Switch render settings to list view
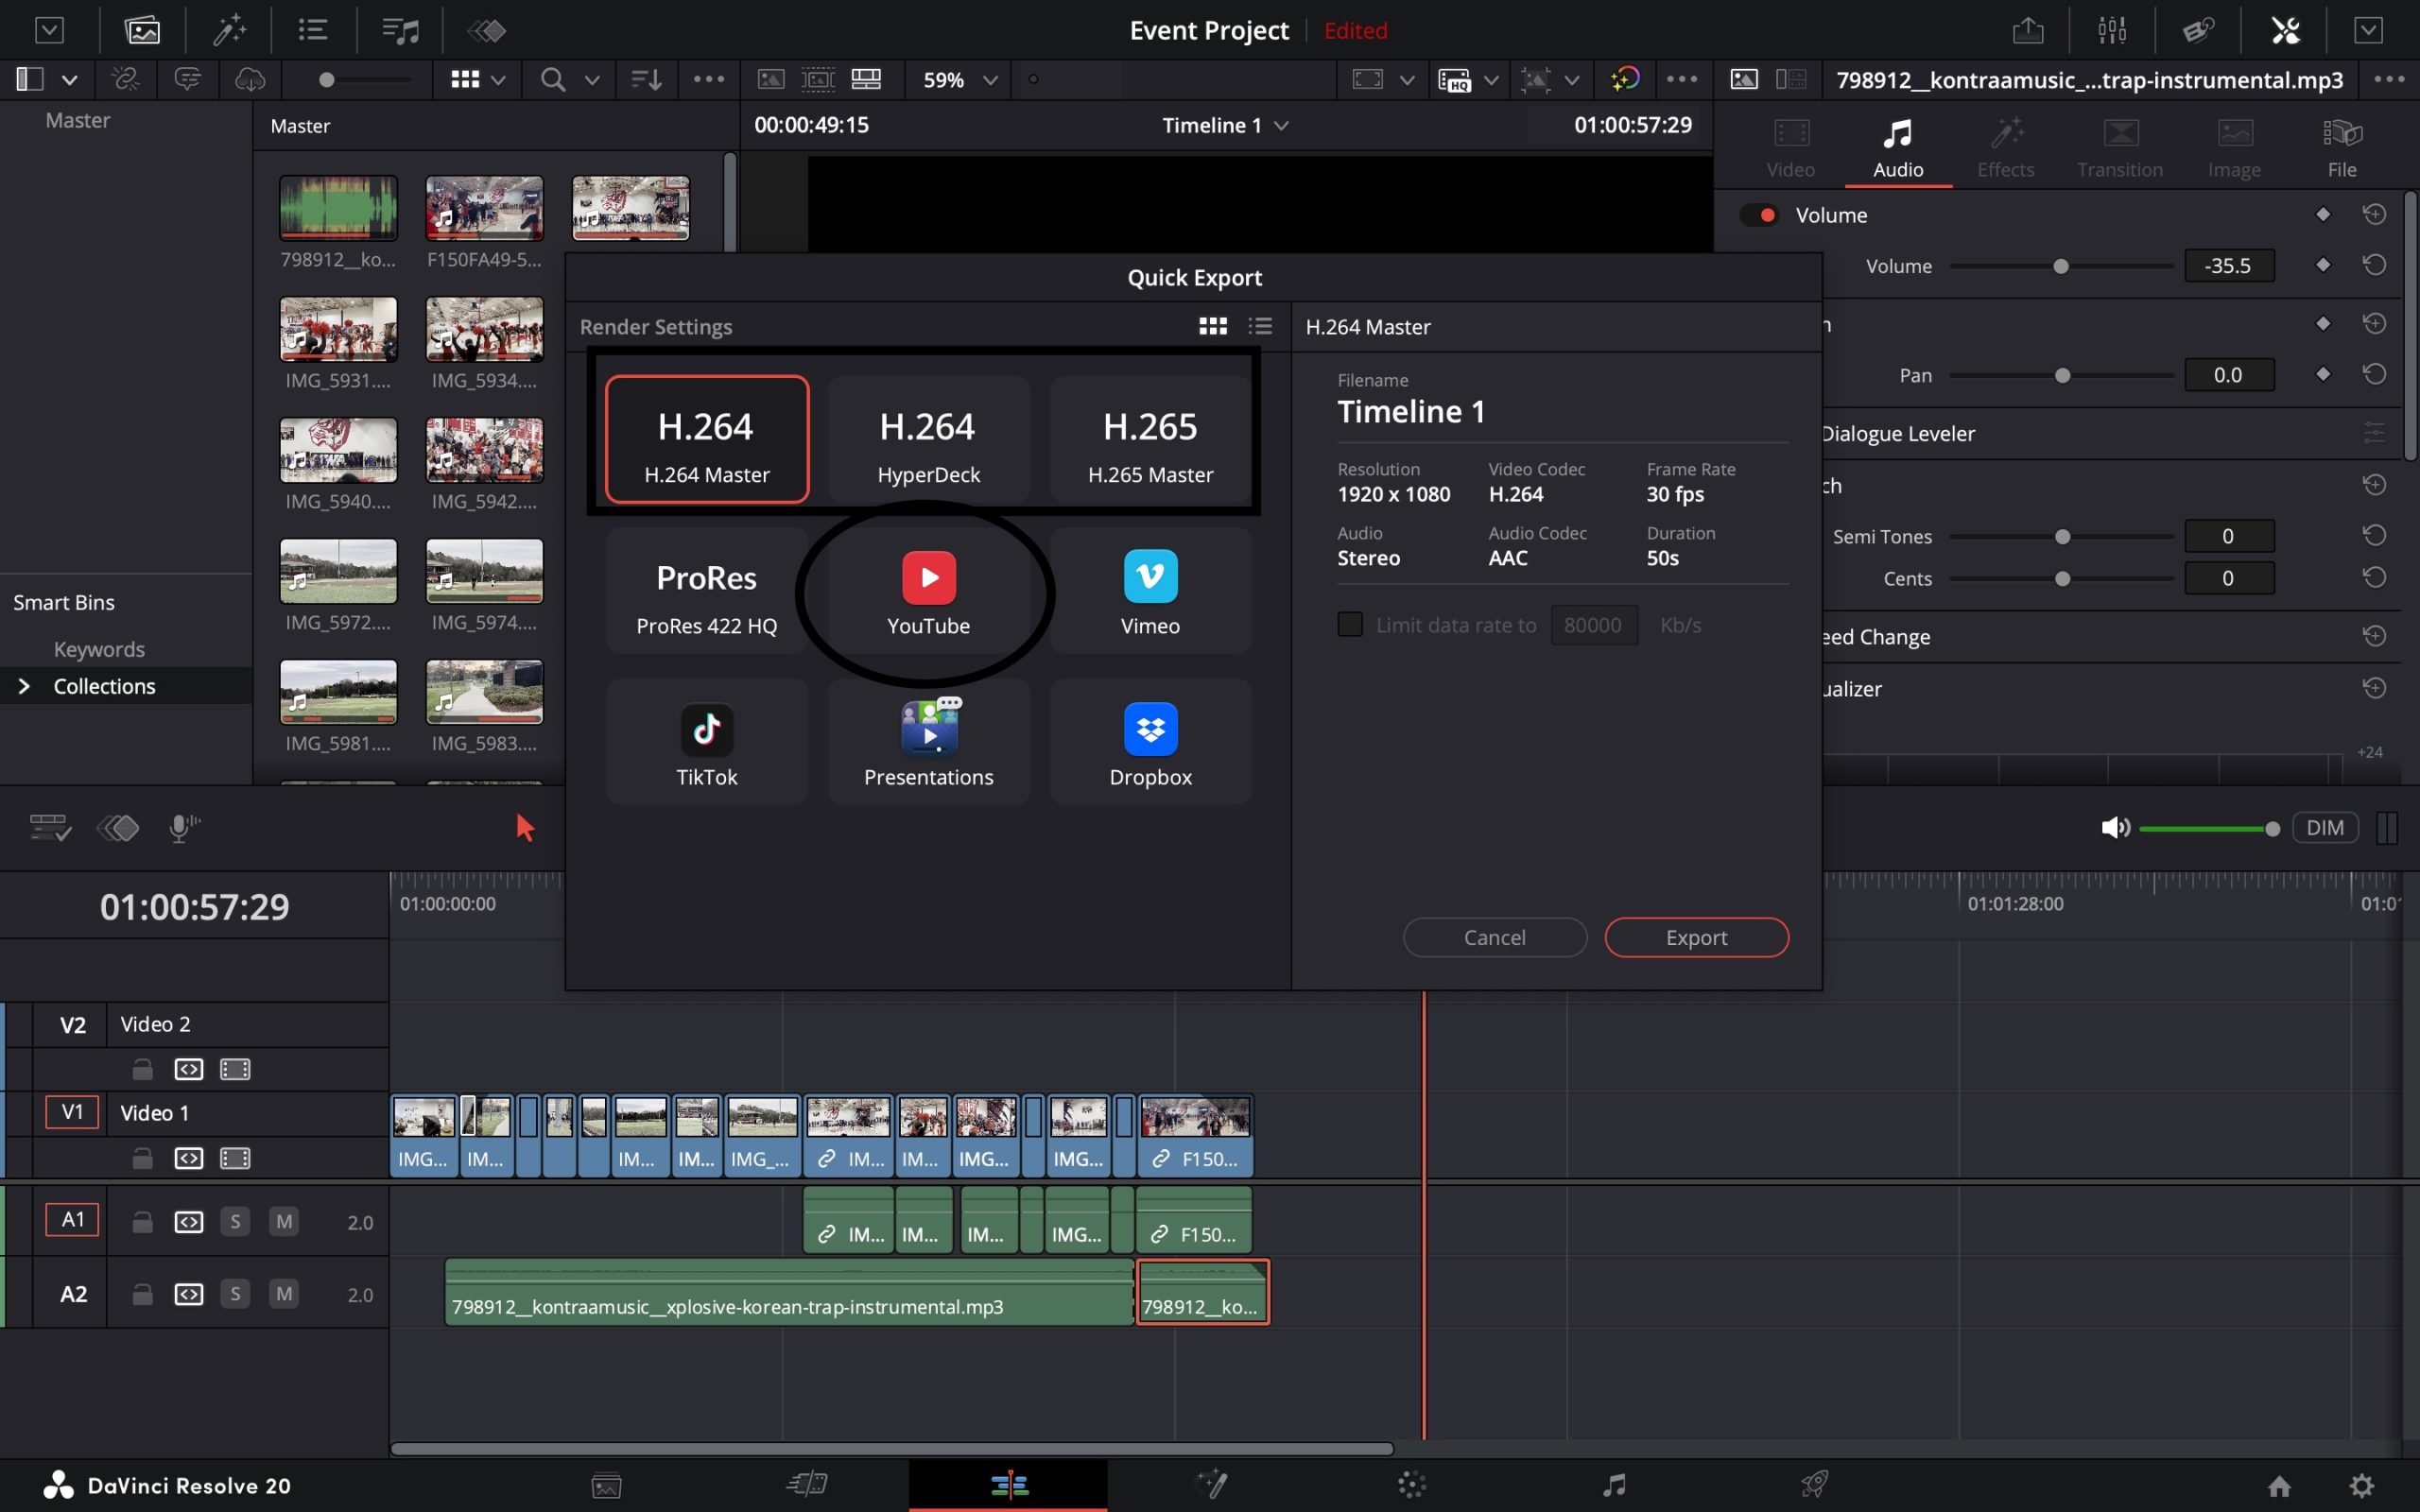 click(1260, 326)
